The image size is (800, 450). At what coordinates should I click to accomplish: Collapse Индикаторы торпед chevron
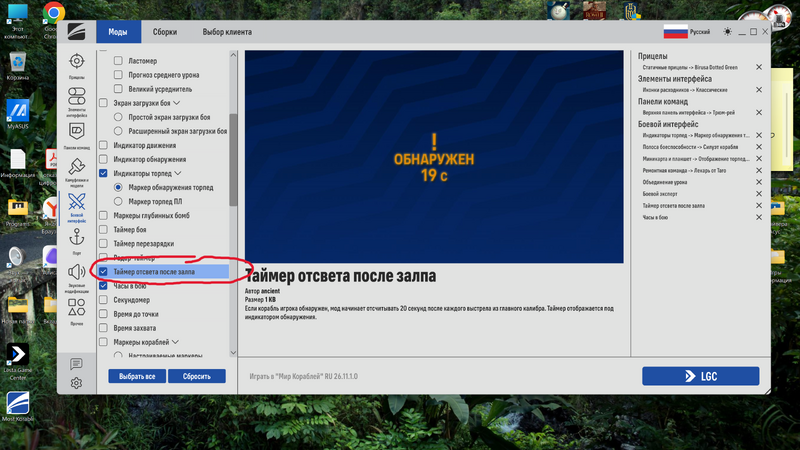pos(178,173)
